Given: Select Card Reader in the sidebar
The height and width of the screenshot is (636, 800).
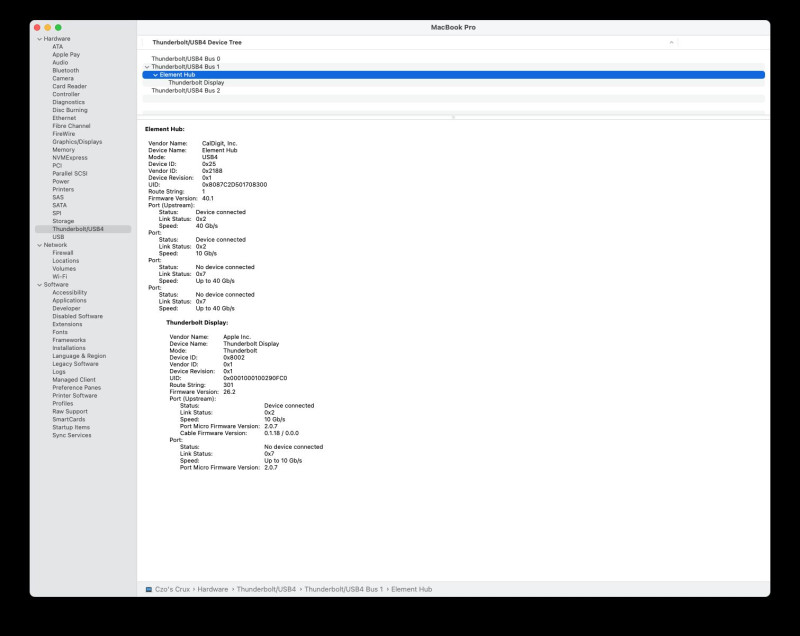Looking at the screenshot, I should coord(69,86).
